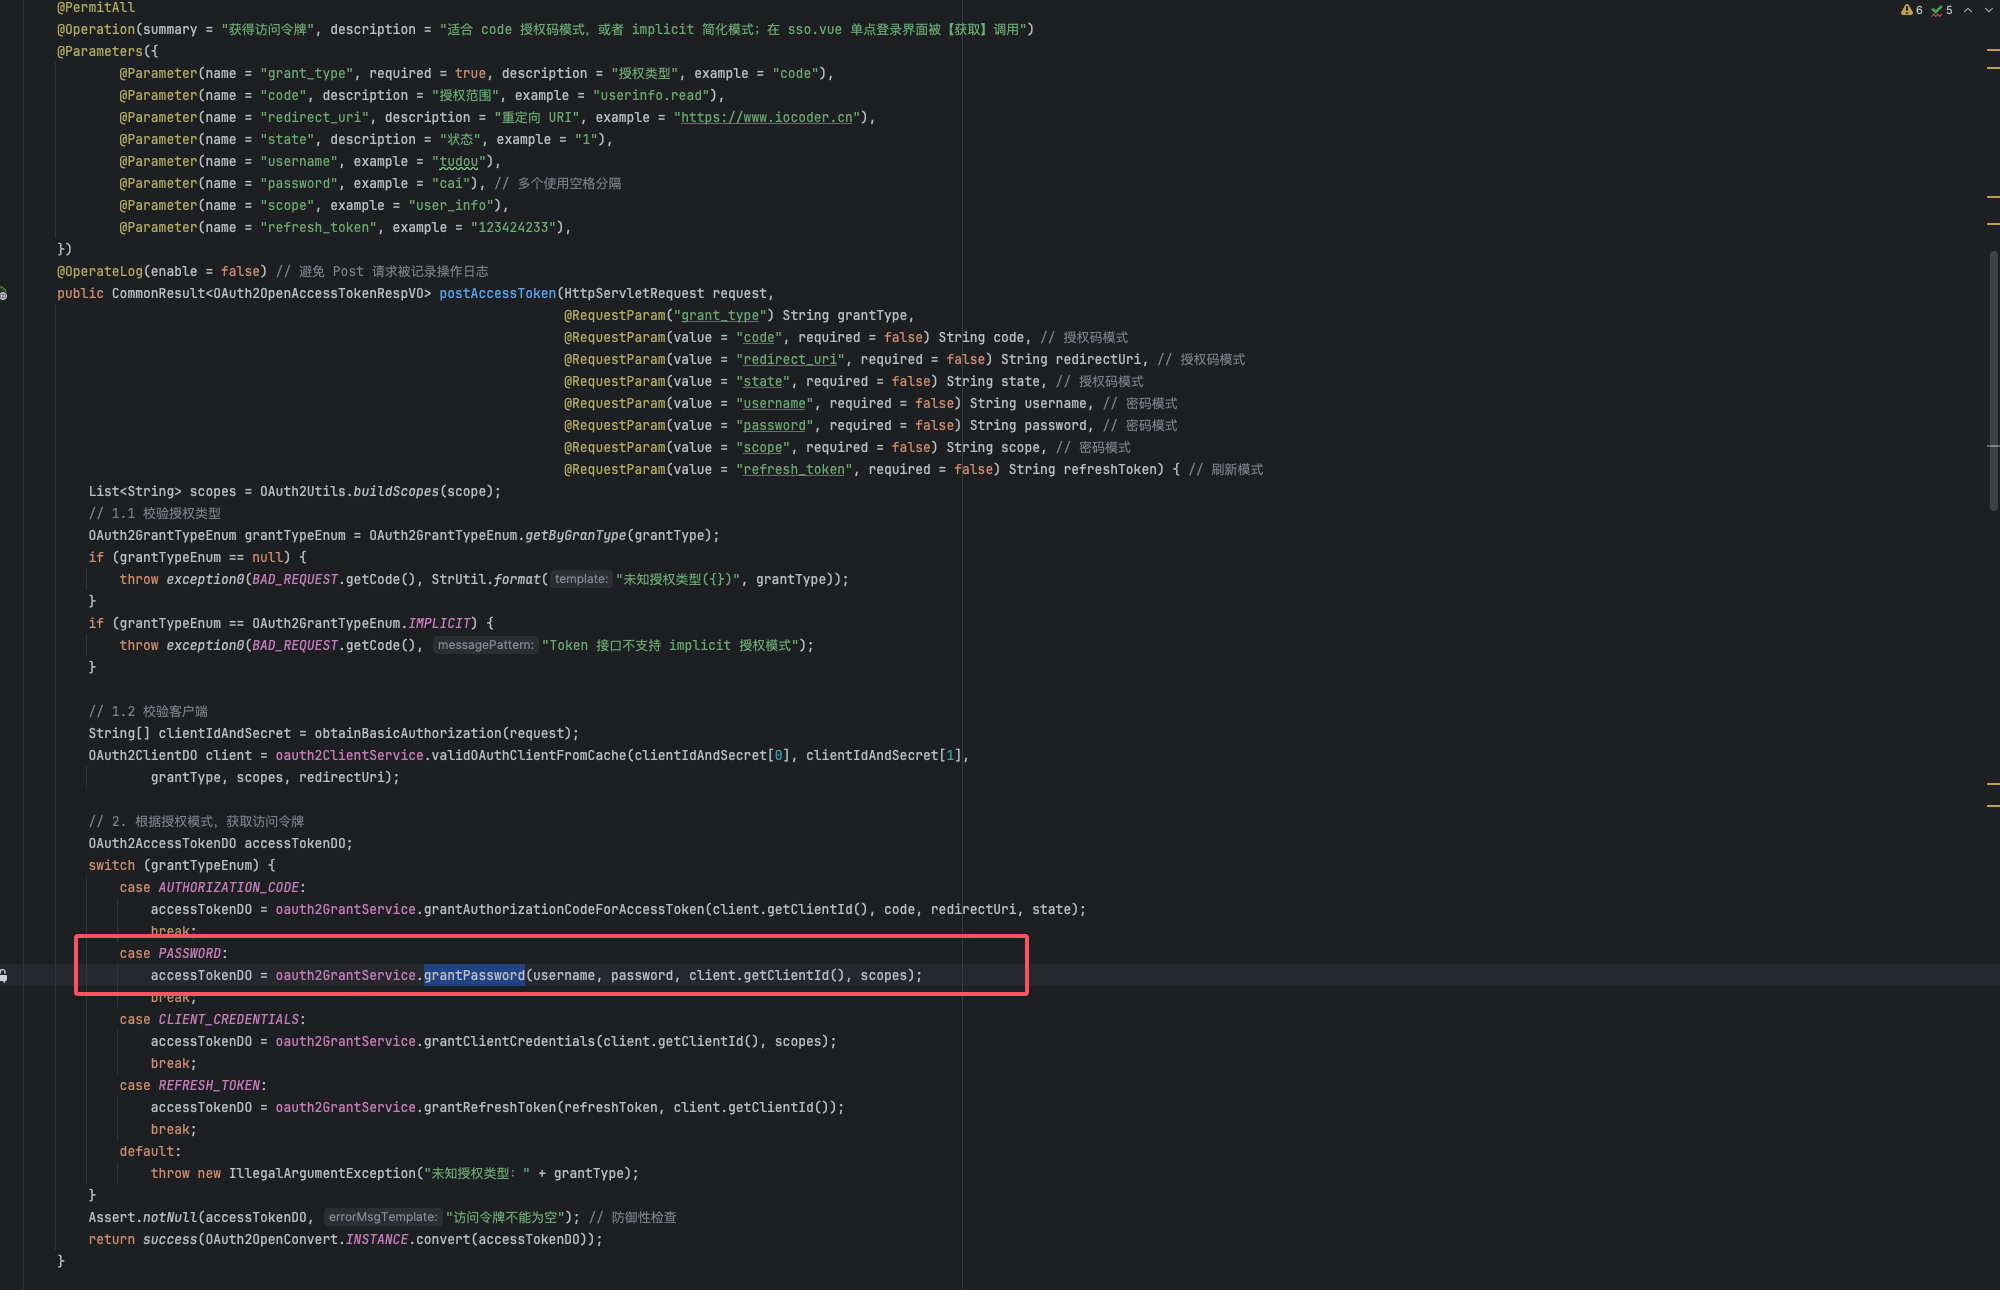
Task: Open the warnings indicator showing 6
Action: click(1911, 10)
